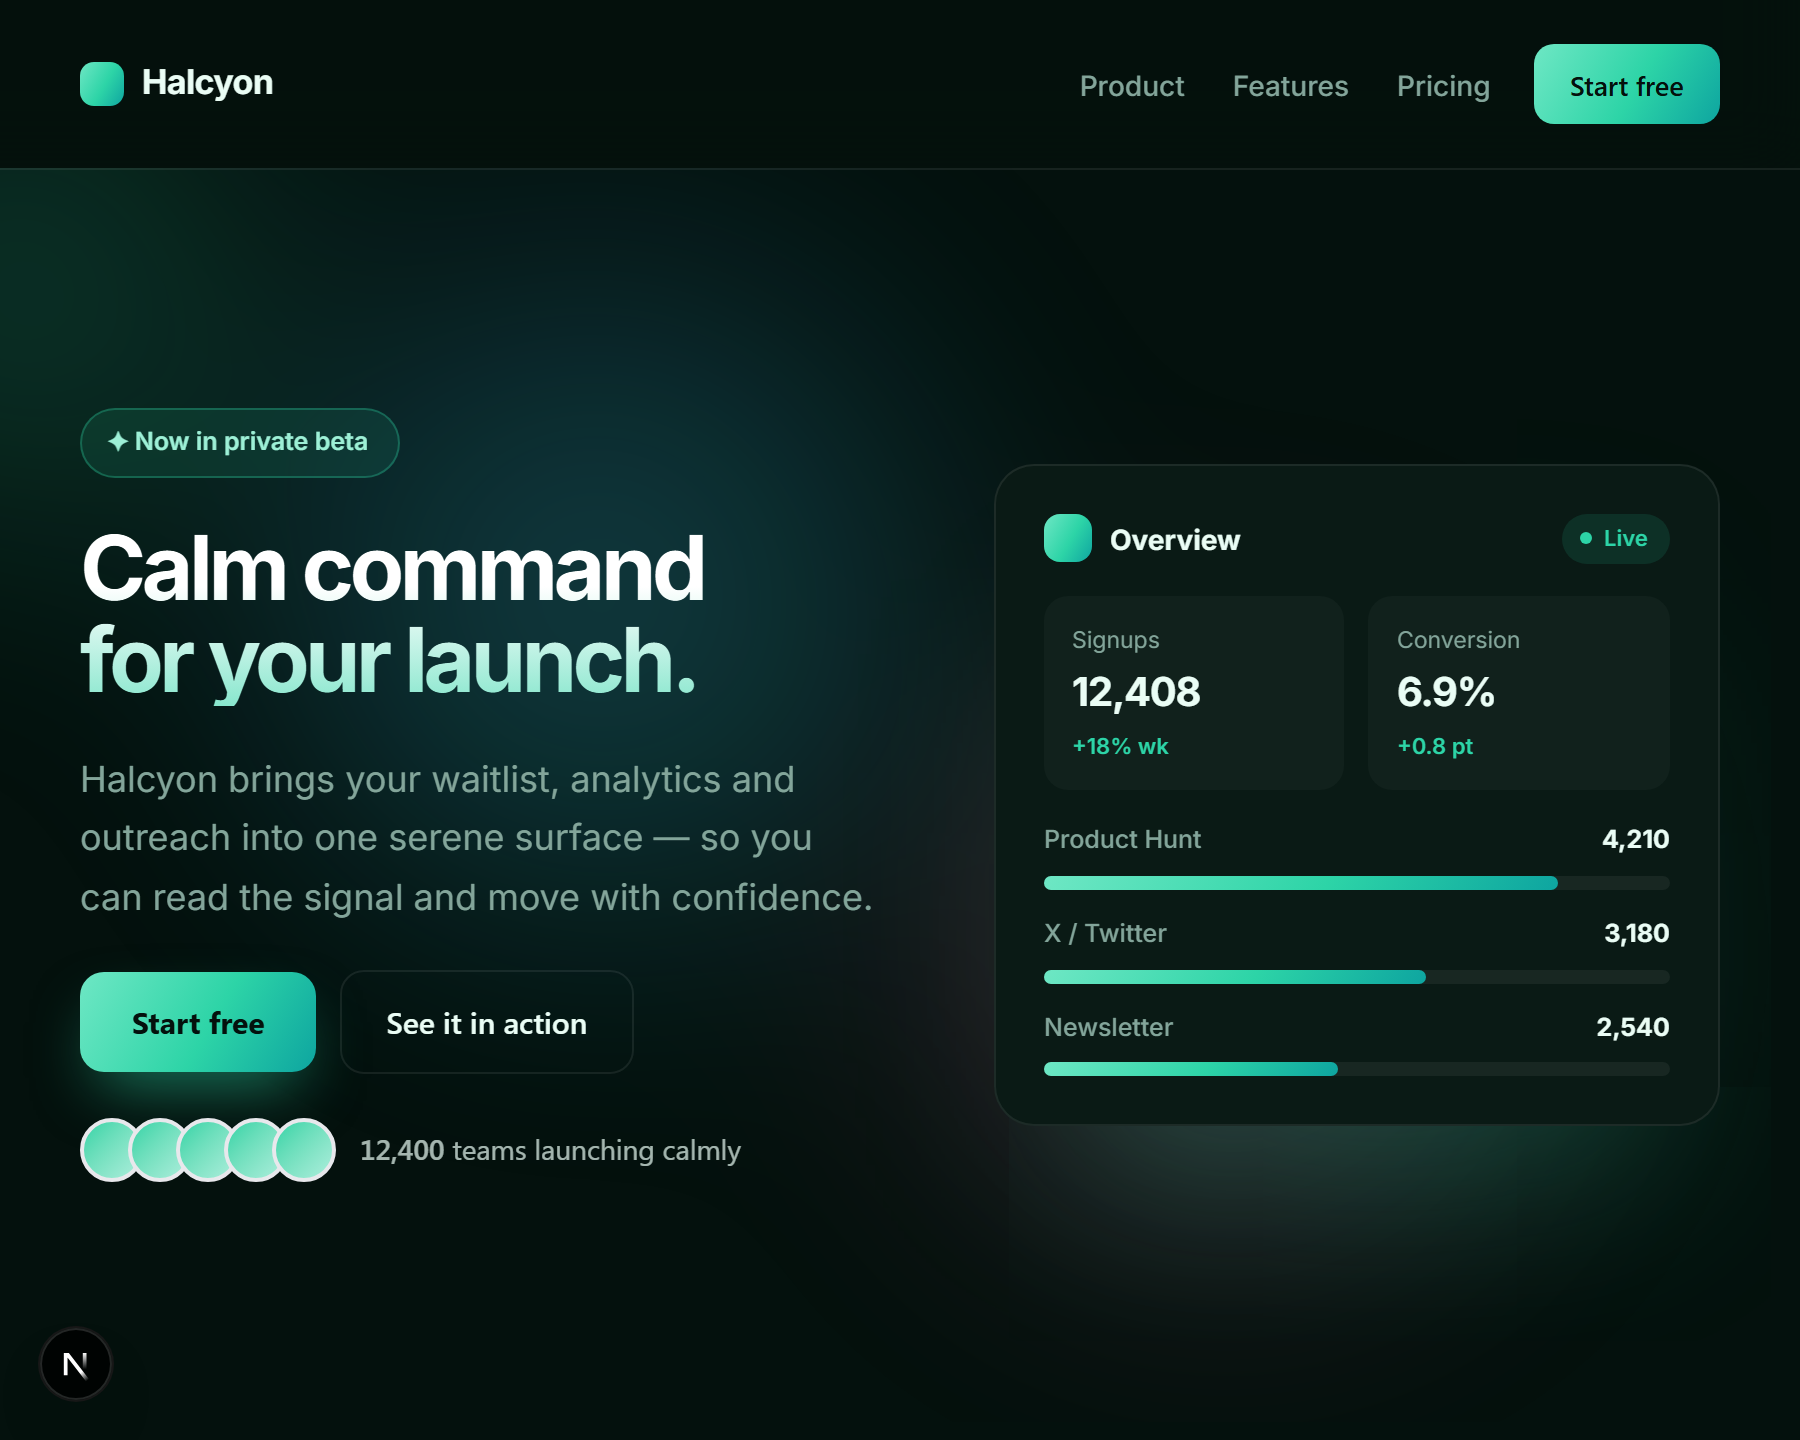Click the Product Hunt label
The height and width of the screenshot is (1440, 1800).
1122,839
